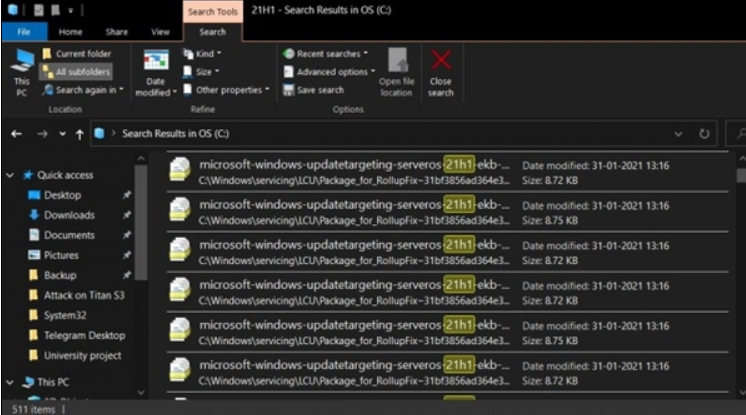The height and width of the screenshot is (415, 746).
Task: Select the sixth search result row
Action: point(447,372)
